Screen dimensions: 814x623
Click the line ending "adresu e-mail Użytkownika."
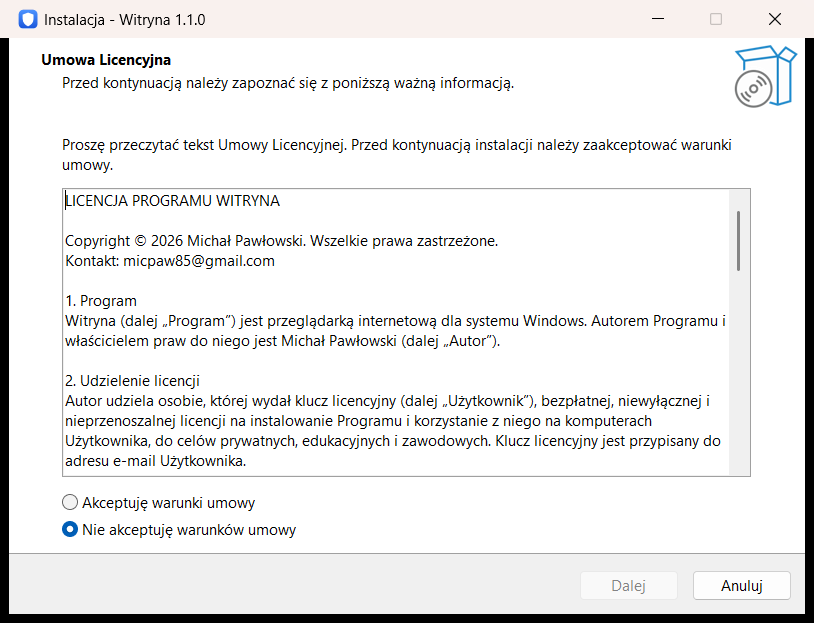point(155,461)
